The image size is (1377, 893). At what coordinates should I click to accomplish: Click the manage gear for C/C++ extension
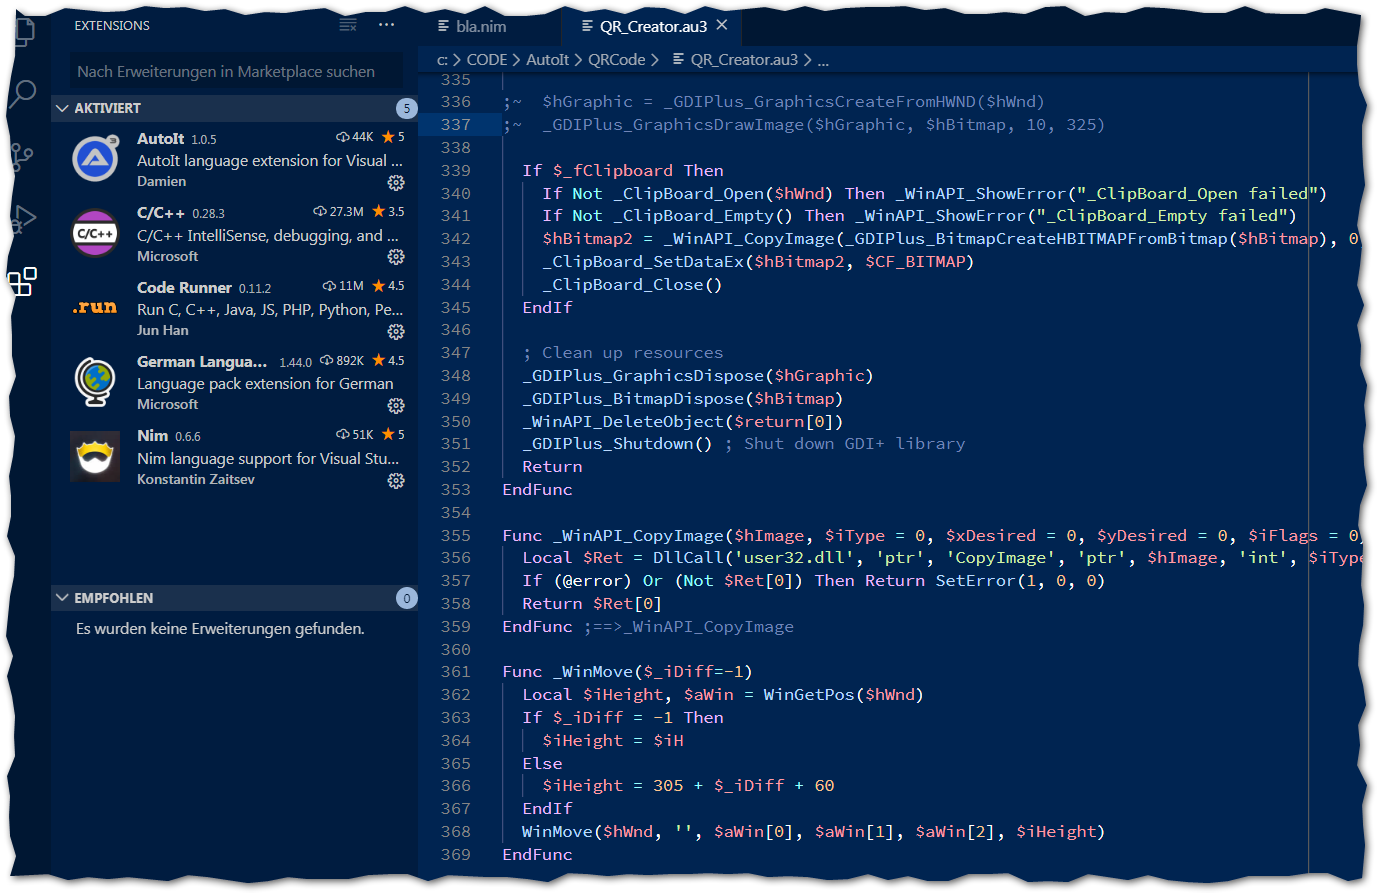396,257
